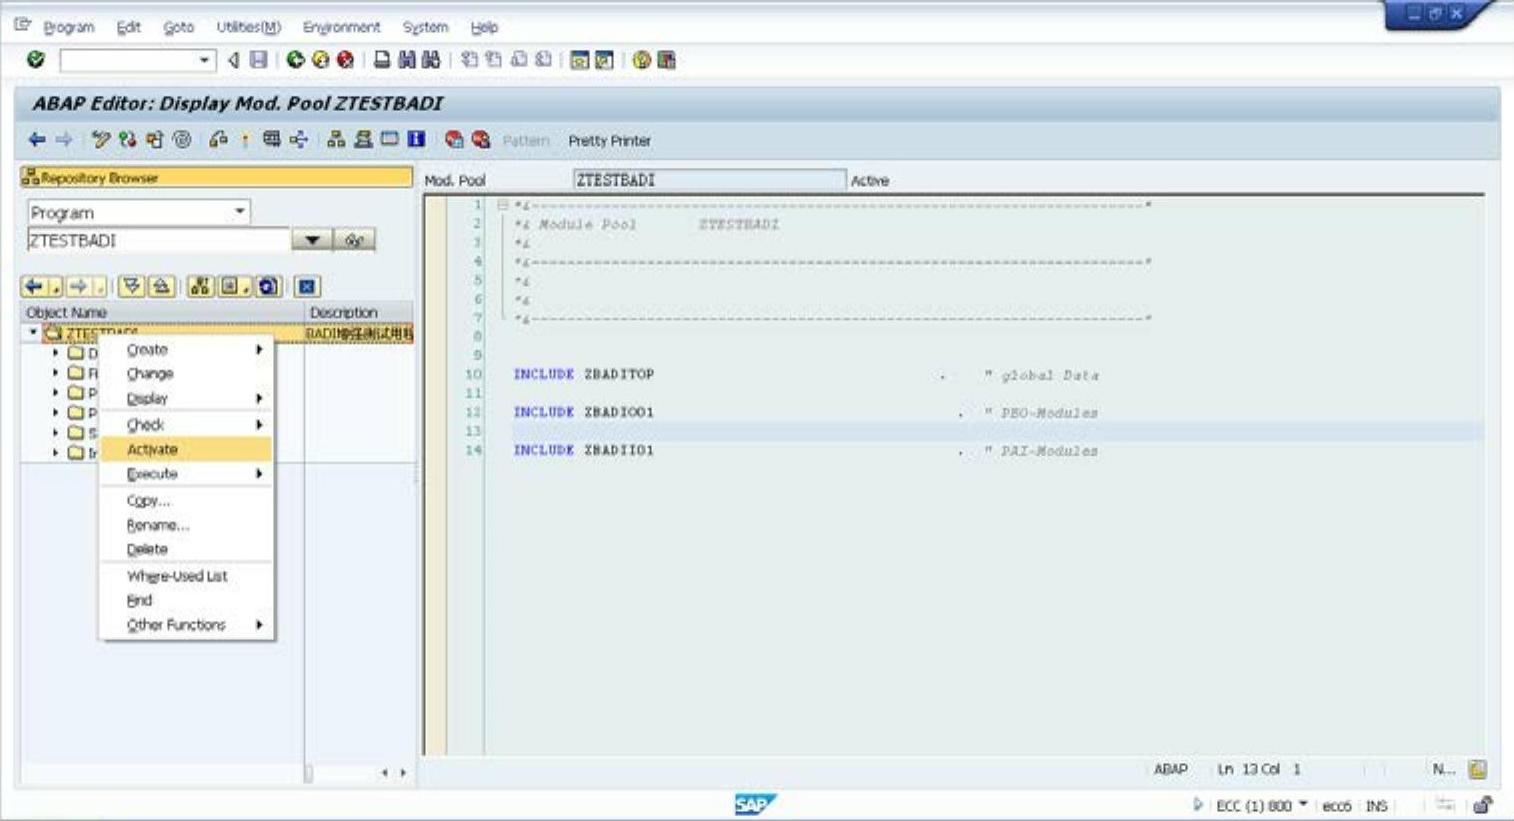Open the history dropdown beside ZTESTBADI field
The image size is (1514, 821).
click(312, 241)
